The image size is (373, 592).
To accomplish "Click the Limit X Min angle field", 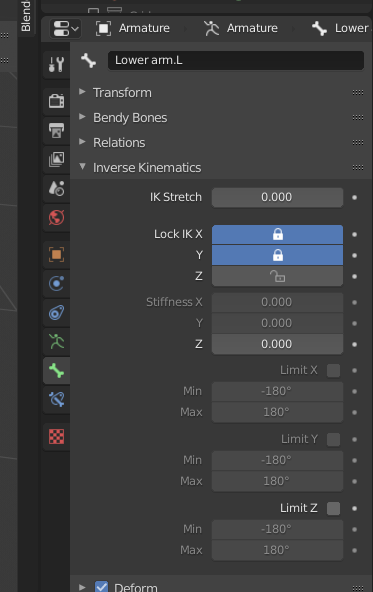I will 277,391.
